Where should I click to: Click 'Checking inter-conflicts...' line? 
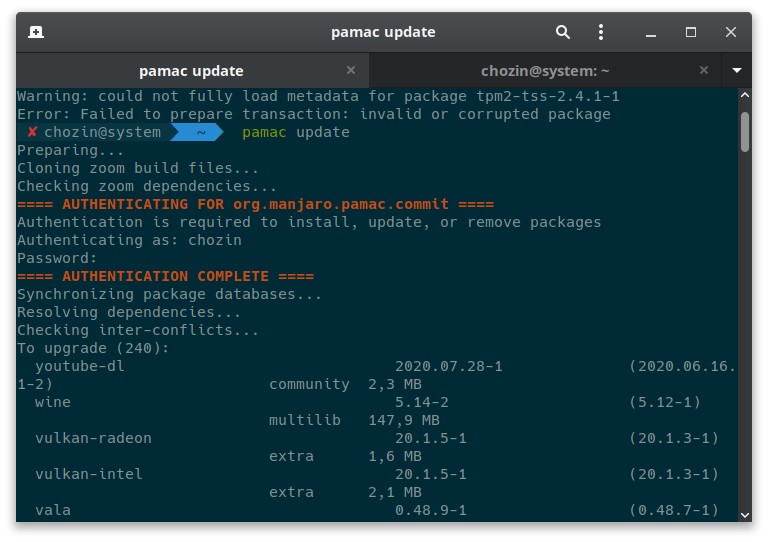click(138, 330)
